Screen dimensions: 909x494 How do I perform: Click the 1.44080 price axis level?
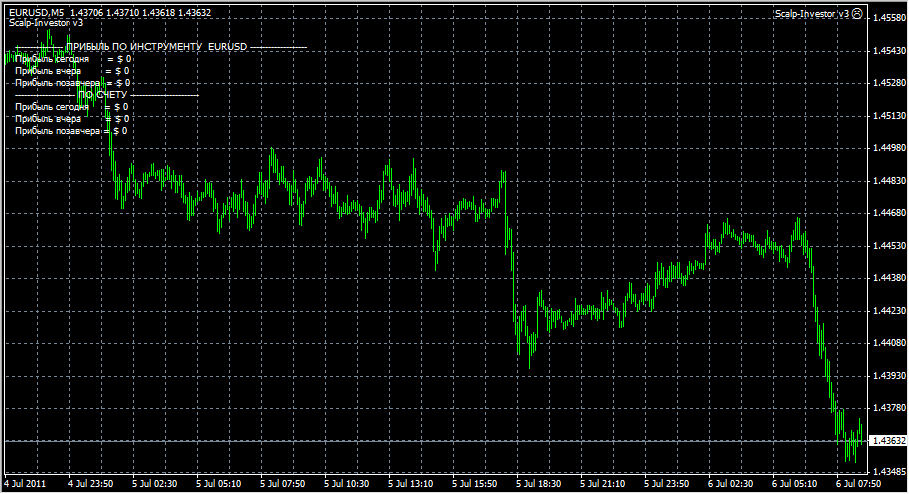point(888,343)
